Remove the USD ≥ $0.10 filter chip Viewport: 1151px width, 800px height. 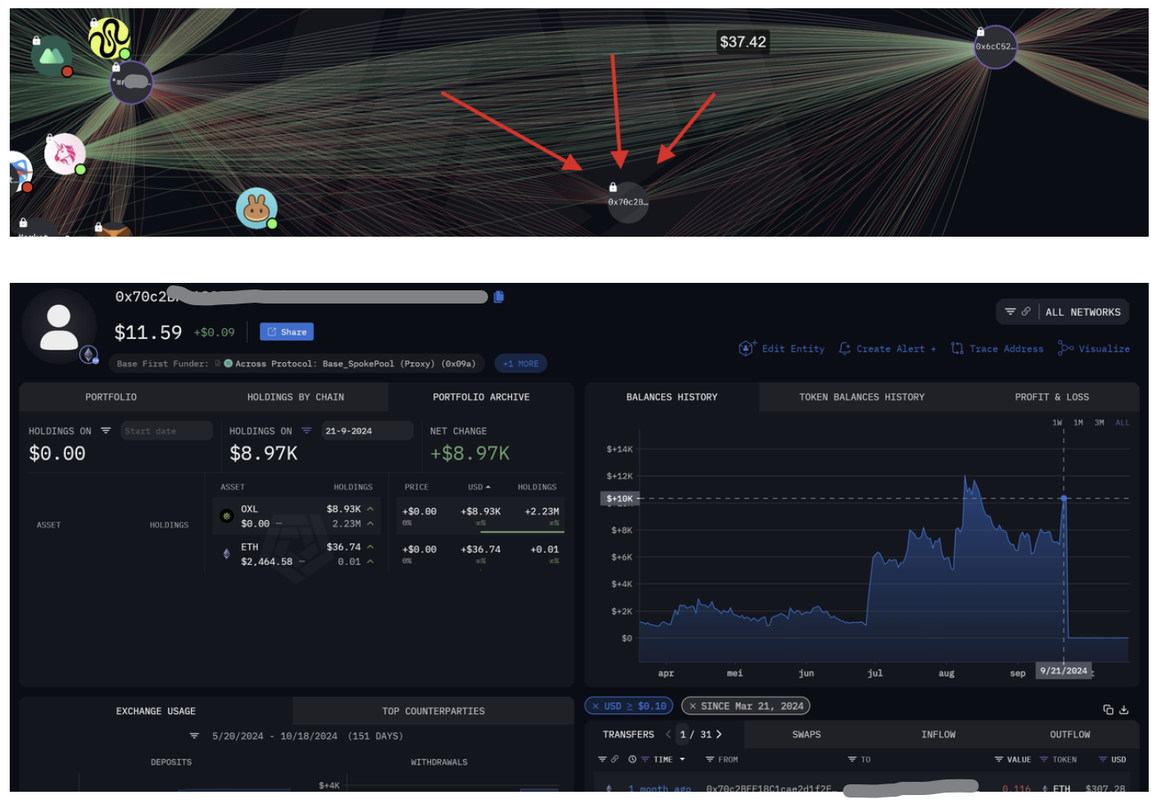[x=595, y=706]
